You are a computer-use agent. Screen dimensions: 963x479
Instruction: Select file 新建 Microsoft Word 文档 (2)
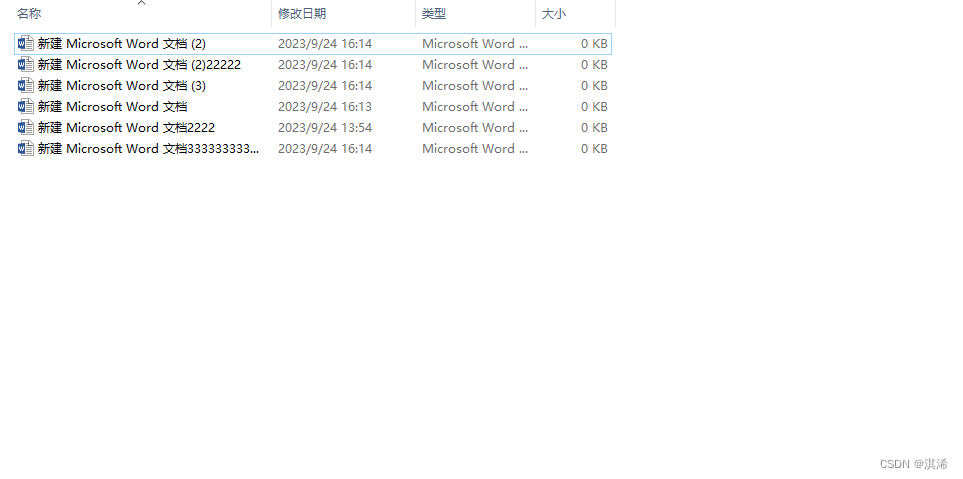tap(122, 44)
